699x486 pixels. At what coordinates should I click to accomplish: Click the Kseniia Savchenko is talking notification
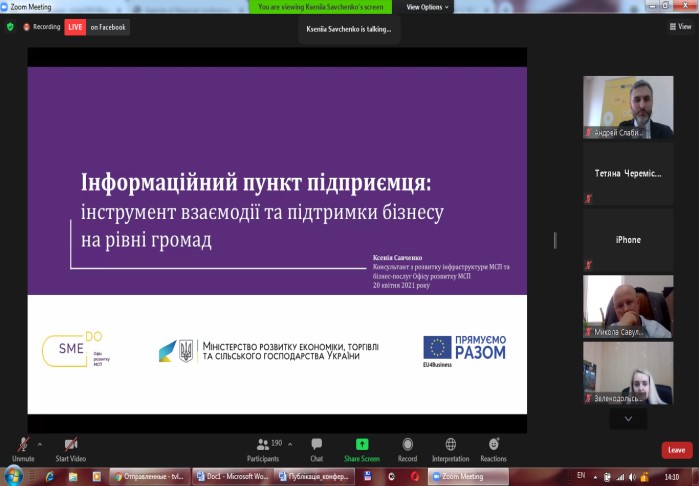point(349,29)
